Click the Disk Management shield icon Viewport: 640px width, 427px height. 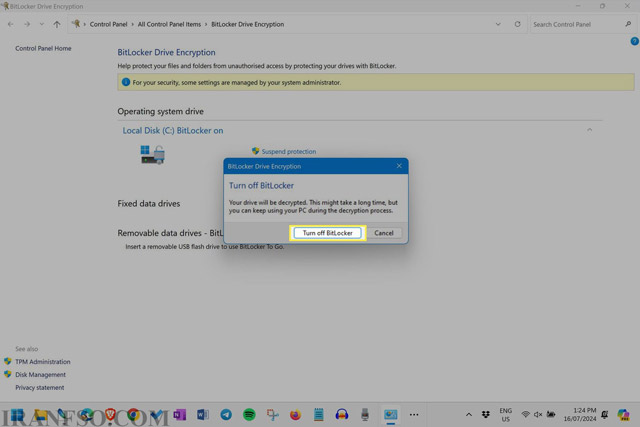(x=8, y=374)
